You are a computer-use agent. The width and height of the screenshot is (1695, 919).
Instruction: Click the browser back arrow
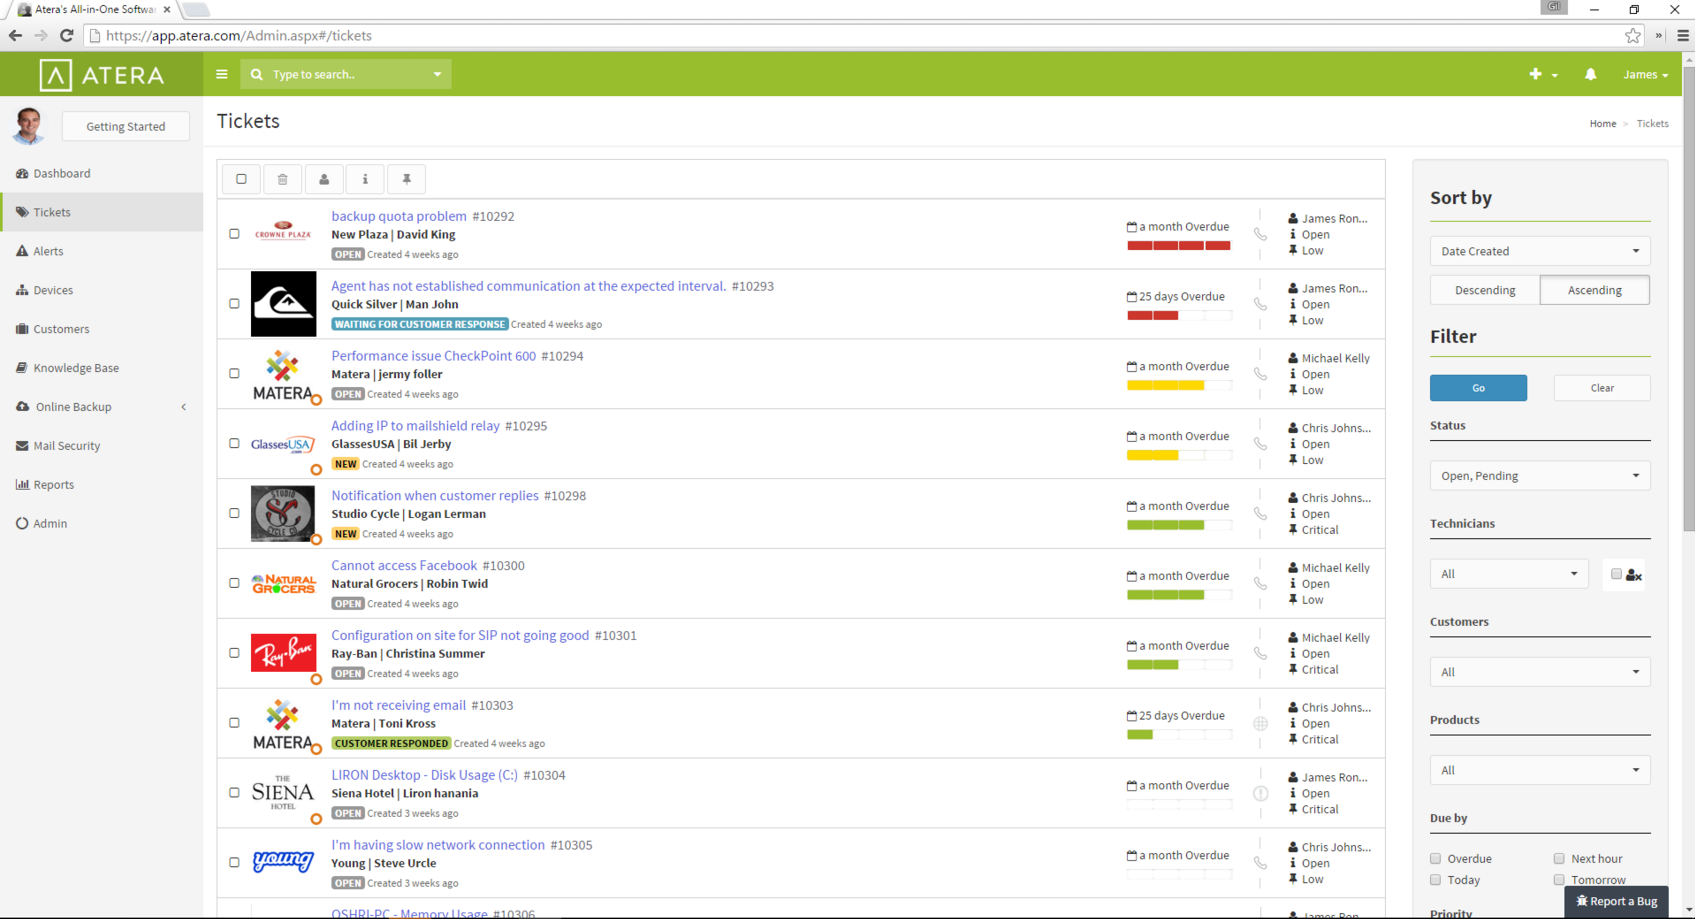(x=15, y=36)
